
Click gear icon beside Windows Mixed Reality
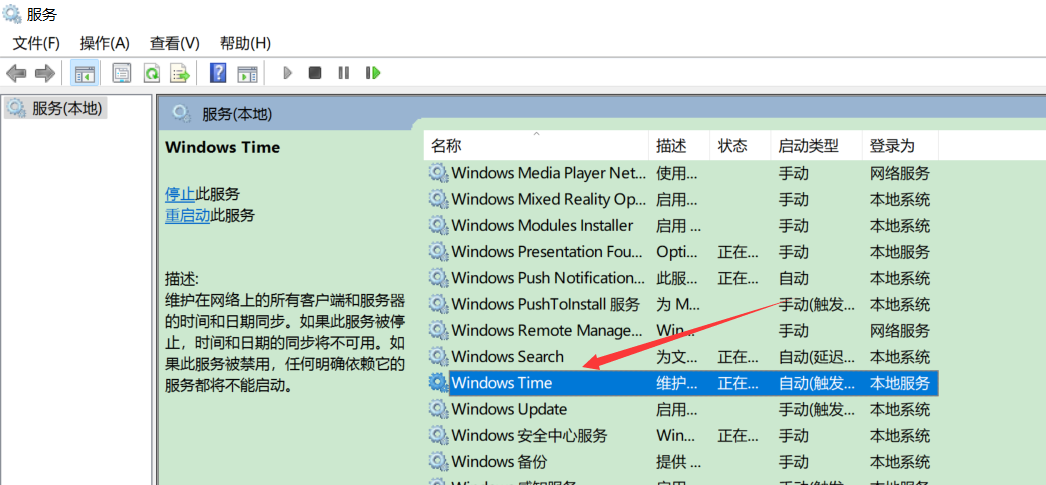(x=438, y=199)
